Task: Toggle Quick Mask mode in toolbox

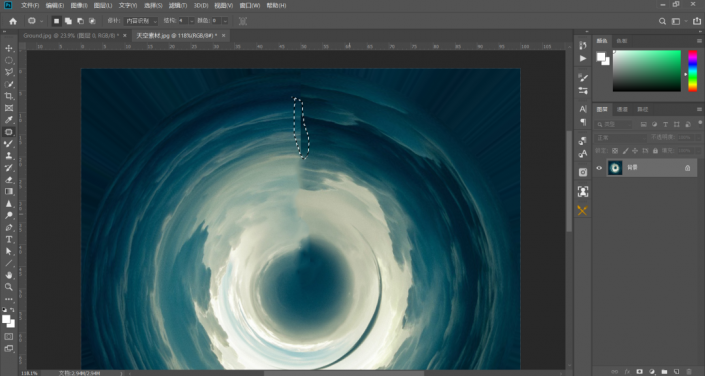Action: (9, 336)
